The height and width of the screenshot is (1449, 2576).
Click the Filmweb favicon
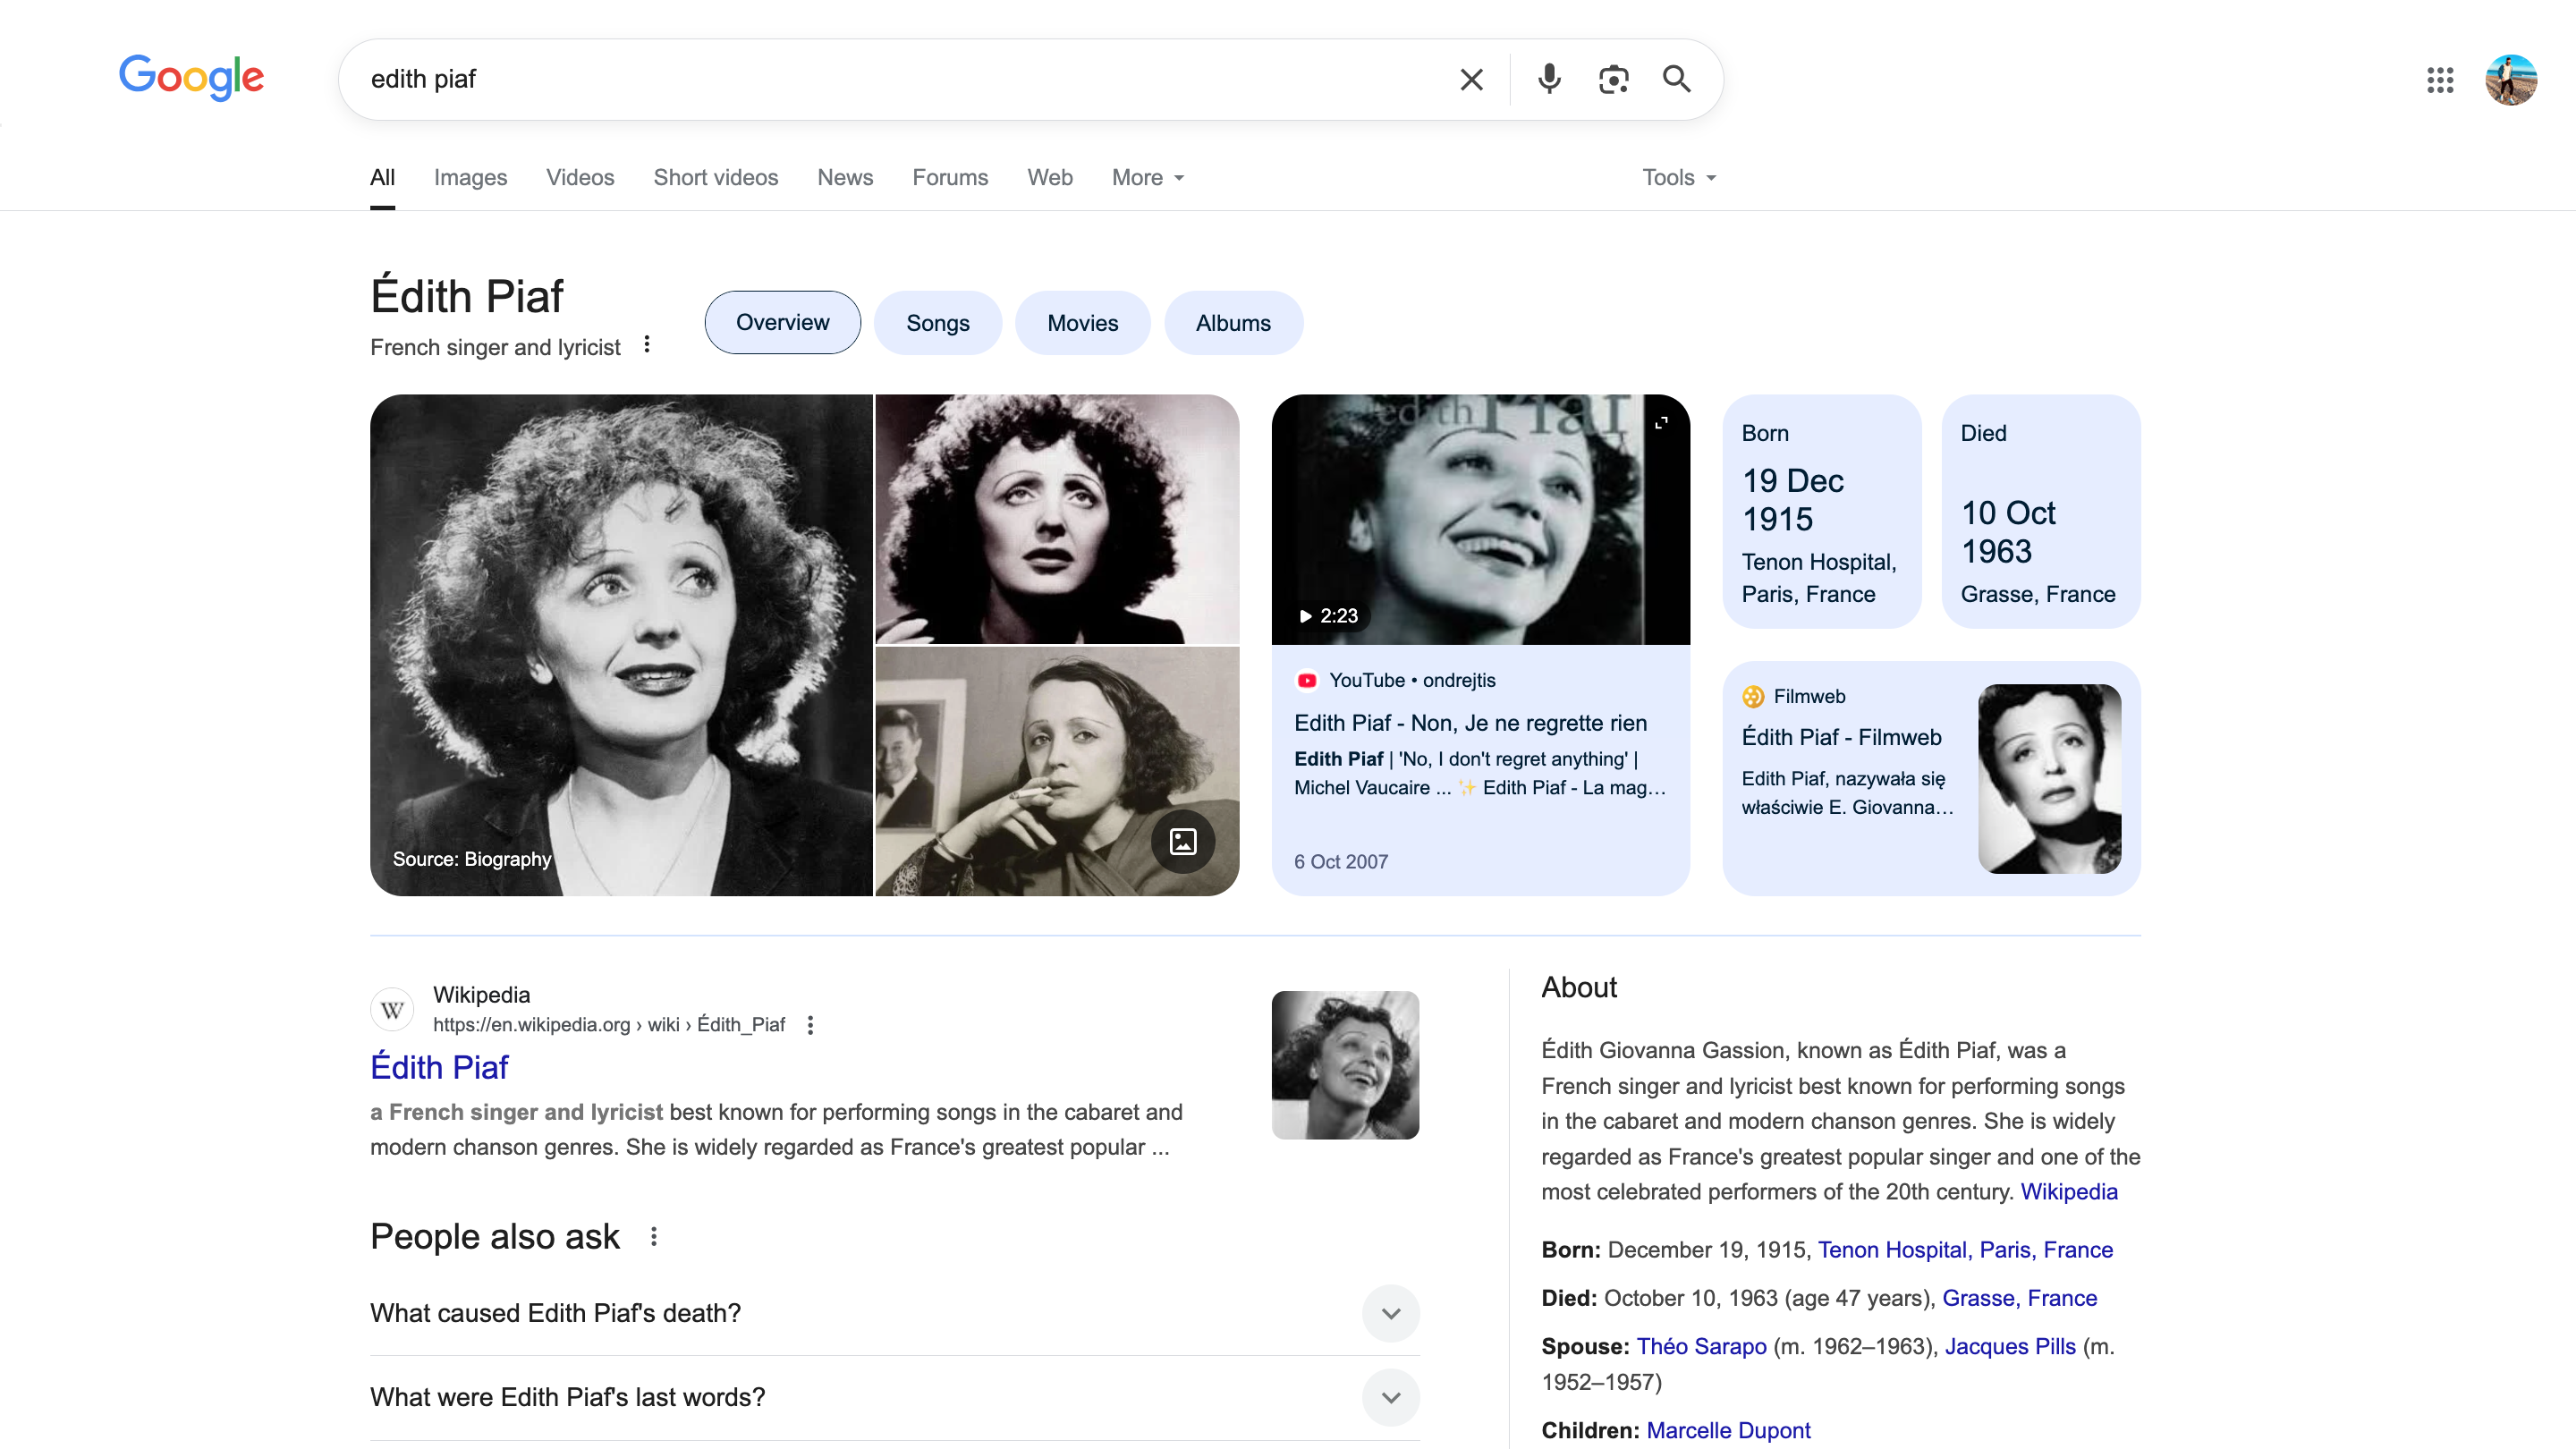(x=1753, y=696)
